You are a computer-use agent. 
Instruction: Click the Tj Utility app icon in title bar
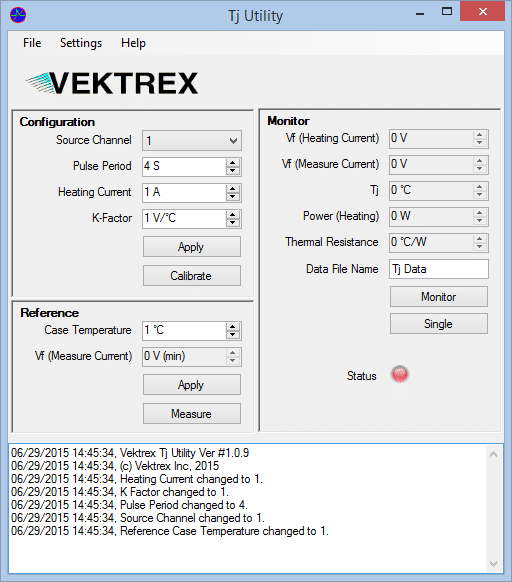(17, 15)
